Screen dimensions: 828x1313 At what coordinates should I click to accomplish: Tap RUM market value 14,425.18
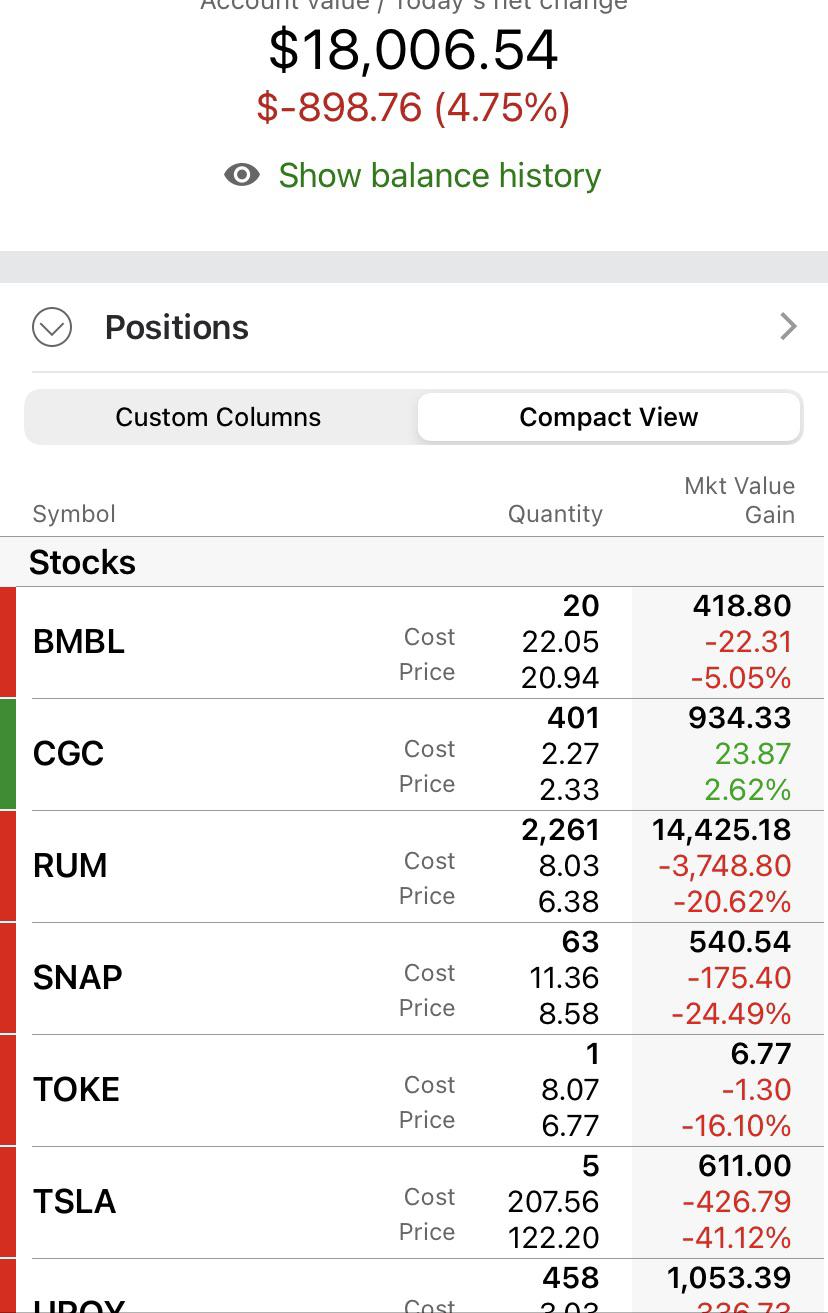tap(721, 830)
